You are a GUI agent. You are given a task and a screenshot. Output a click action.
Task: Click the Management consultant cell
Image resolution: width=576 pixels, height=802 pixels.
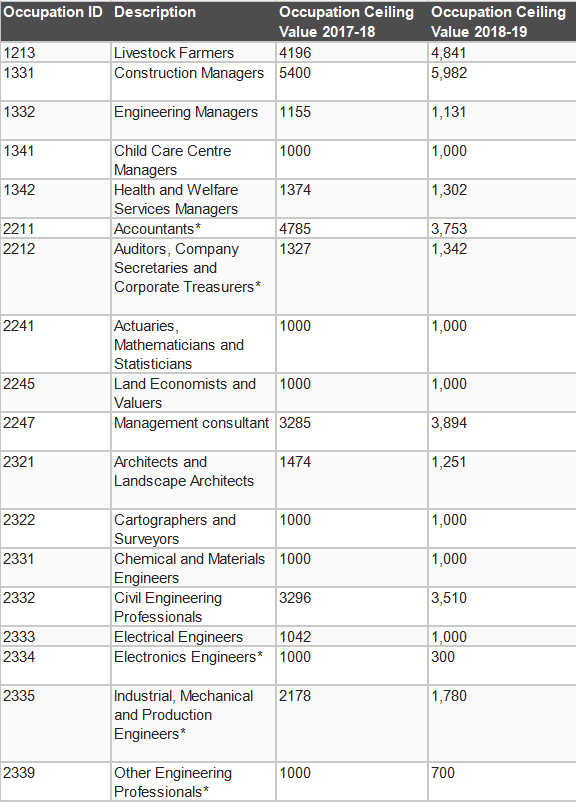coord(193,432)
